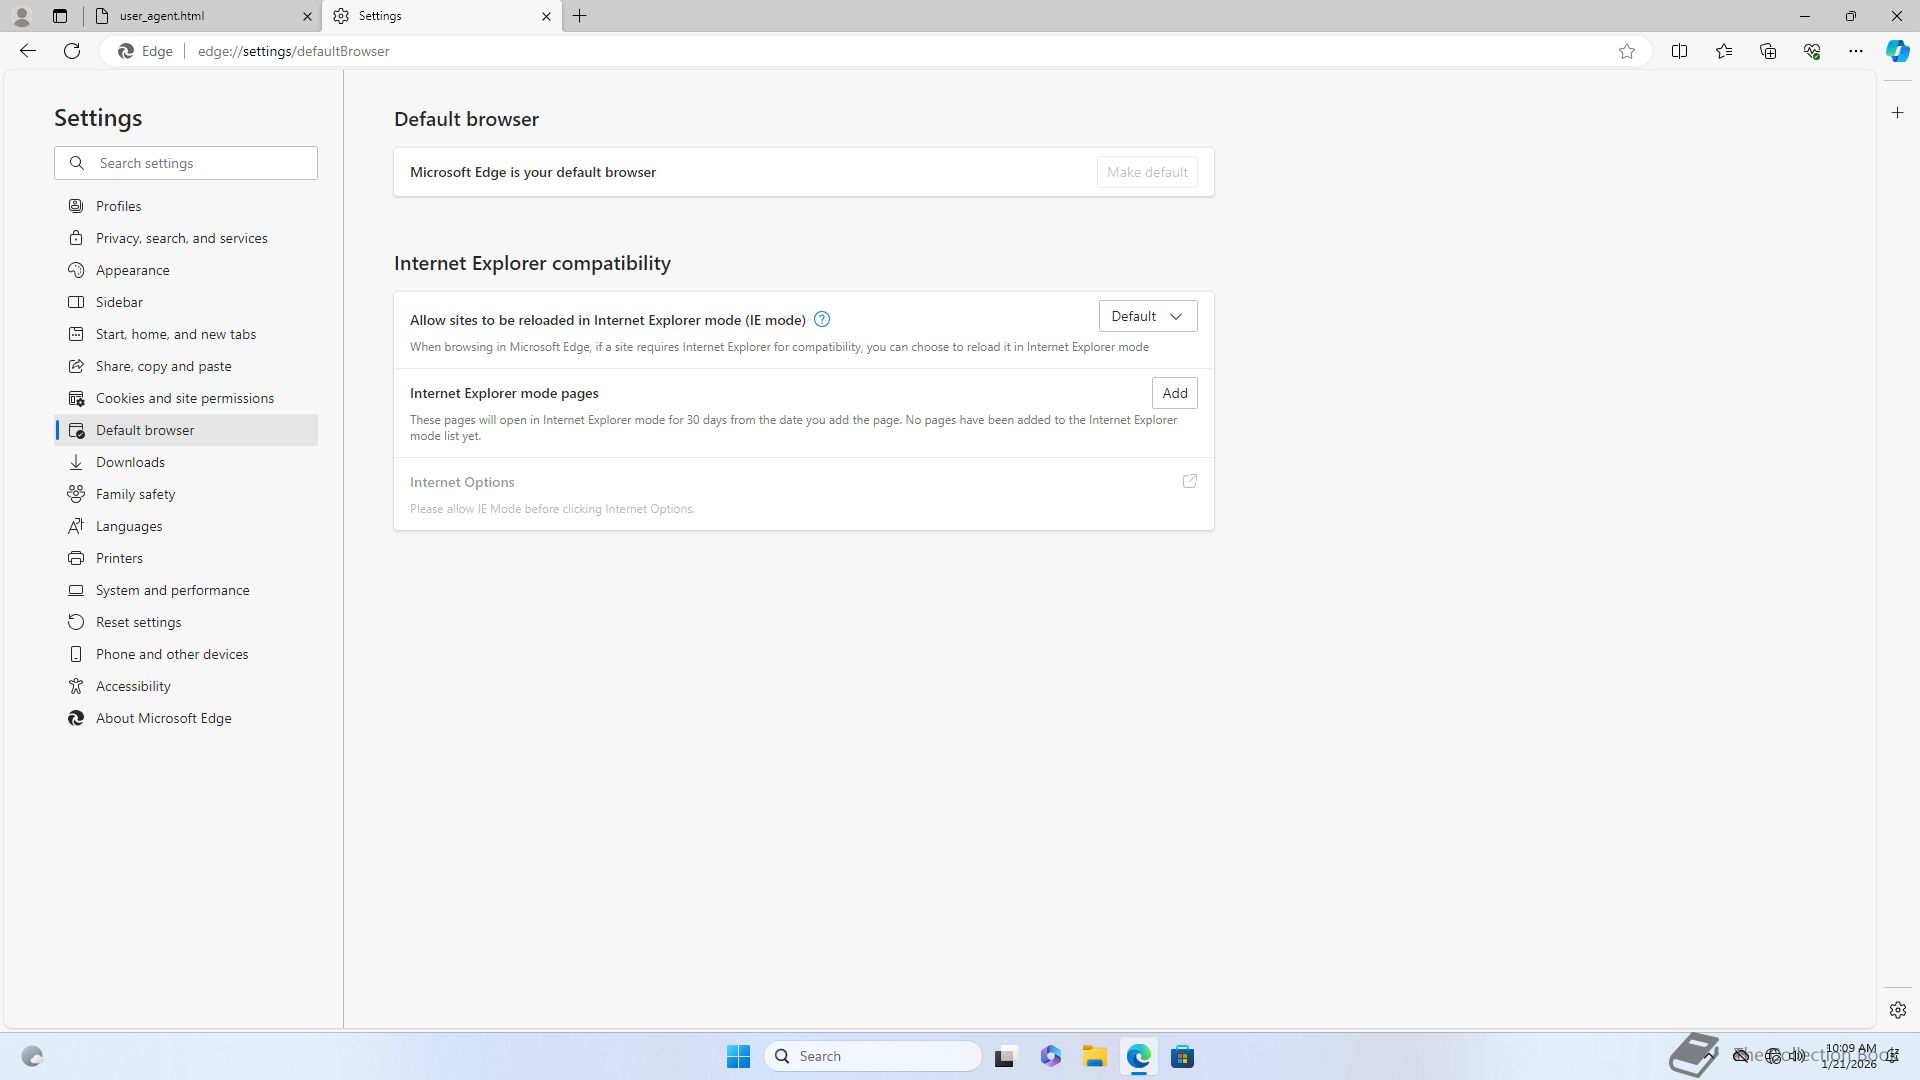Open Settings and more ellipsis menu

pyautogui.click(x=1855, y=51)
